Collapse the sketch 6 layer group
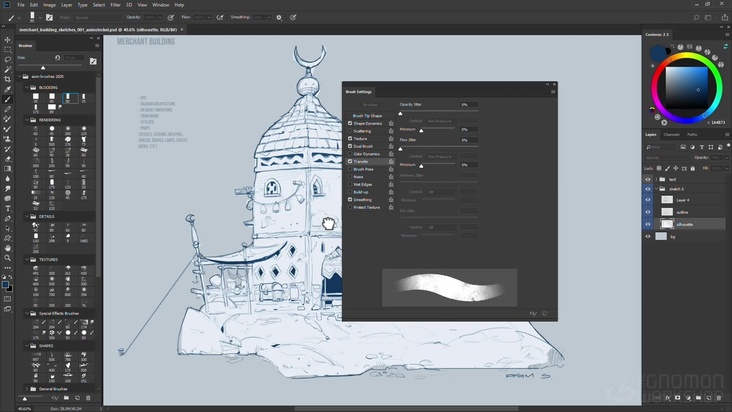The image size is (732, 412). (656, 189)
